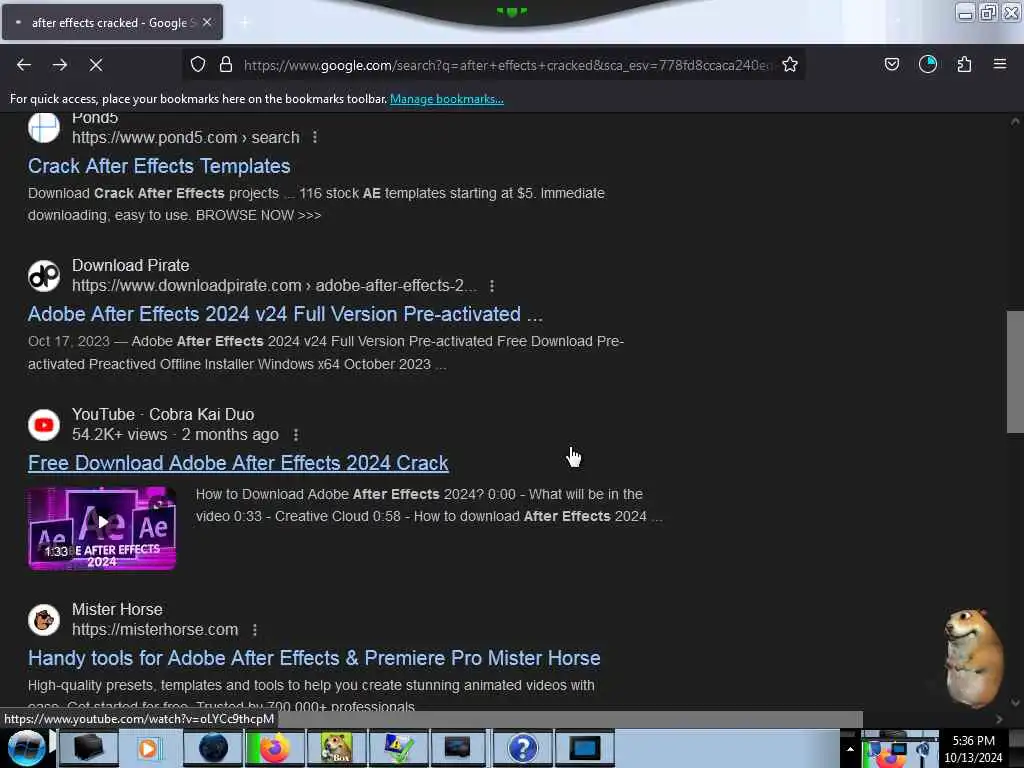The height and width of the screenshot is (768, 1024).
Task: Open Crack After Effects Templates result
Action: click(159, 166)
